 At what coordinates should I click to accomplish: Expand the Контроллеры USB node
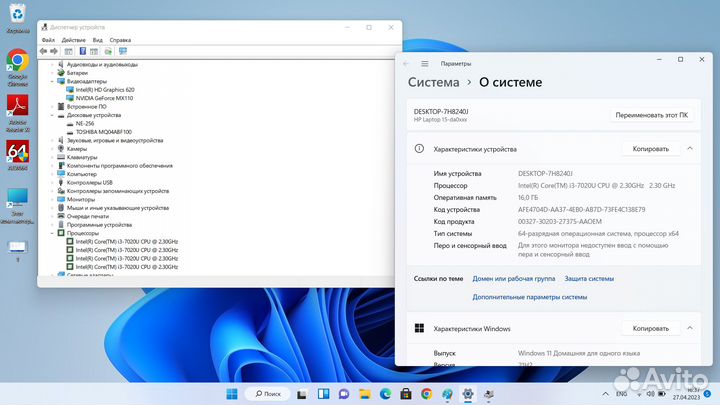[x=52, y=183]
